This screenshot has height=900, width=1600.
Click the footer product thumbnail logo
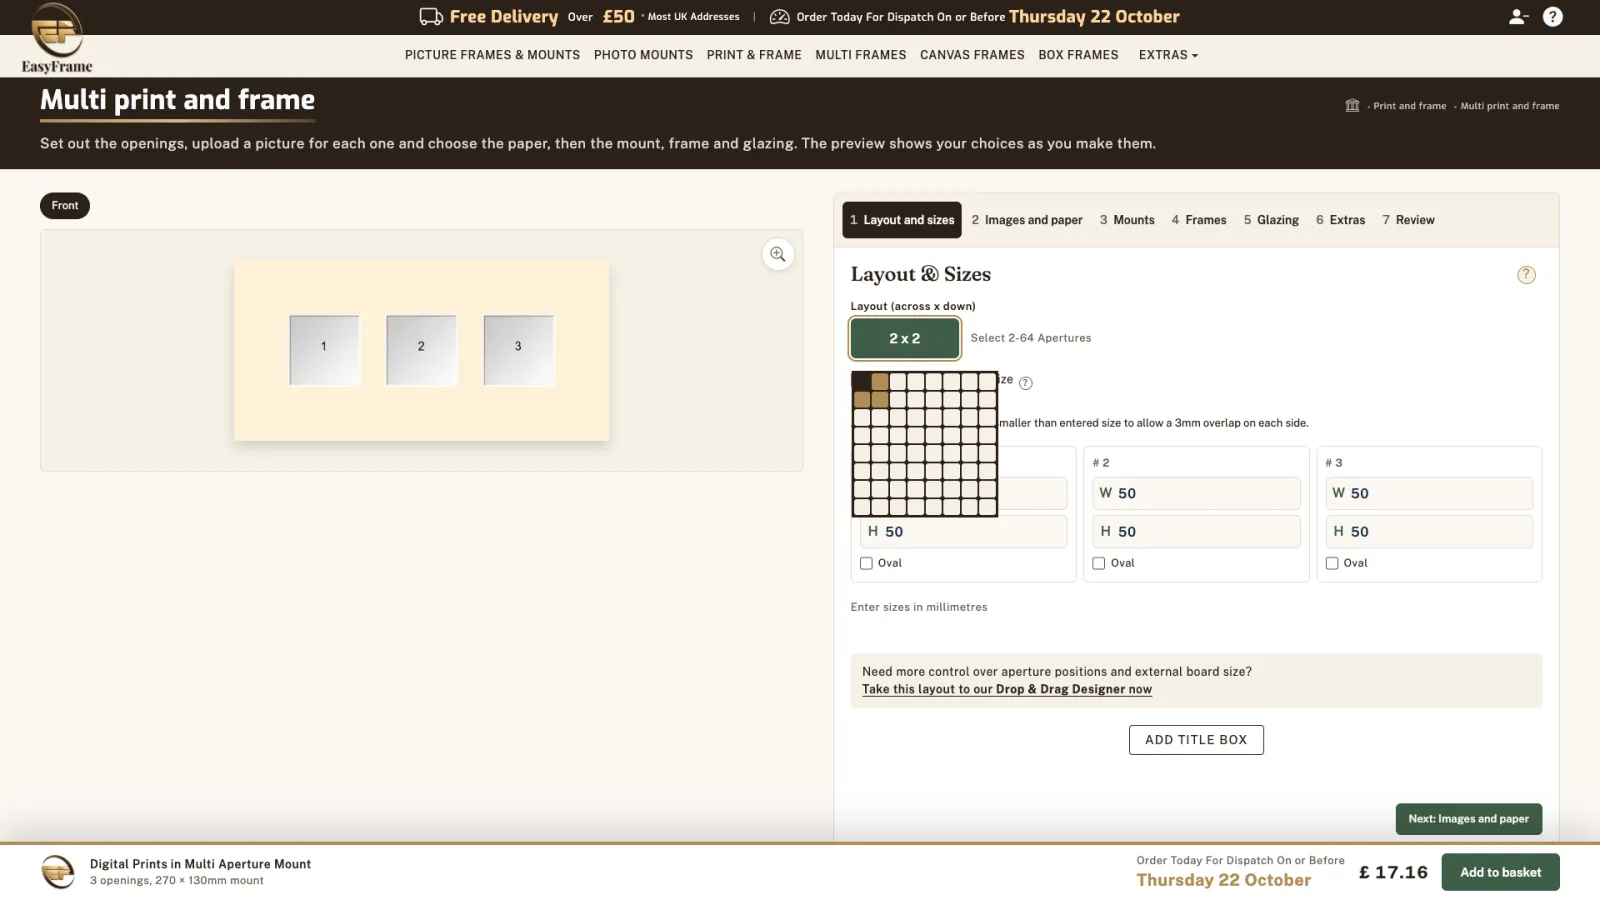point(58,871)
